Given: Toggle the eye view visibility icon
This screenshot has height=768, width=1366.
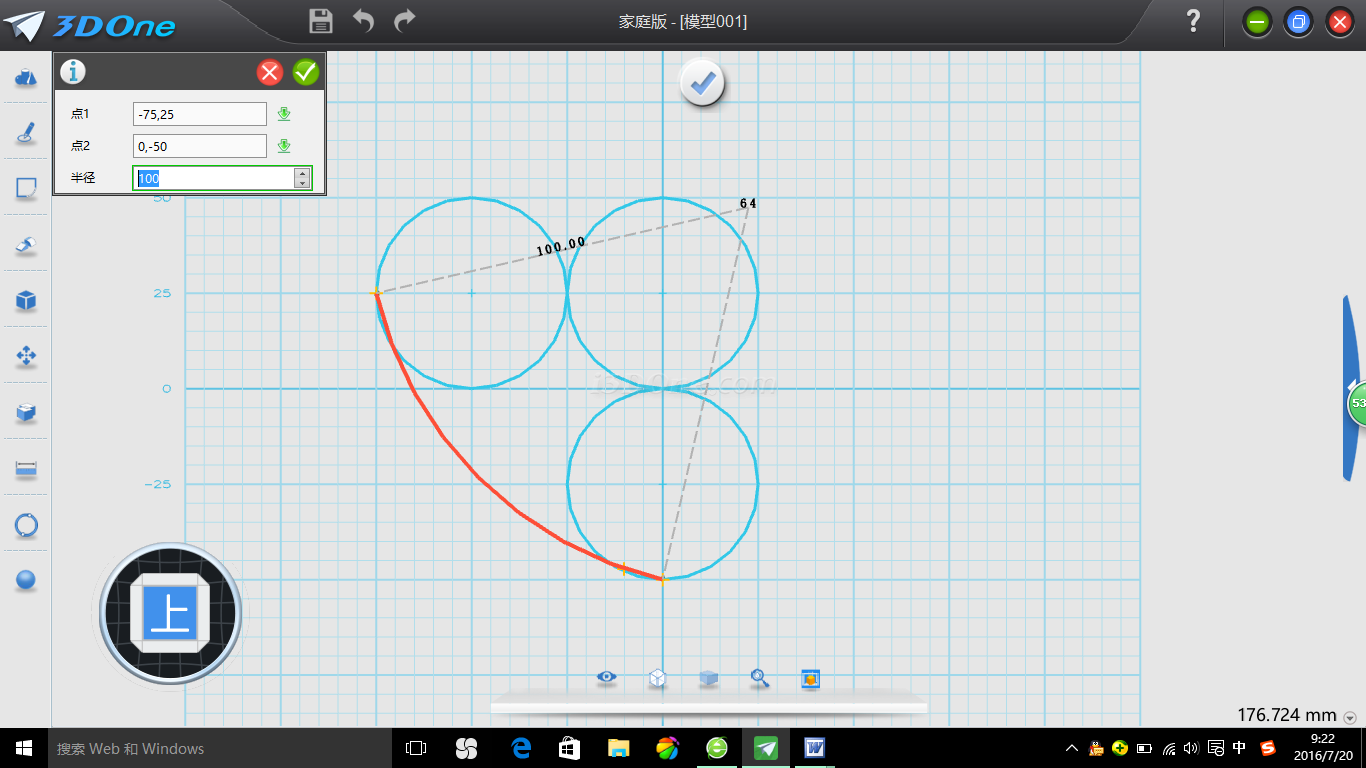Looking at the screenshot, I should pyautogui.click(x=606, y=677).
